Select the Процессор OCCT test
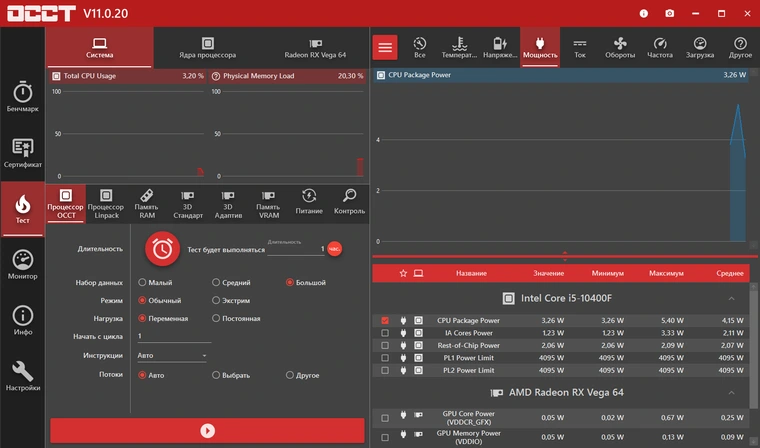760x448 pixels. pyautogui.click(x=65, y=204)
